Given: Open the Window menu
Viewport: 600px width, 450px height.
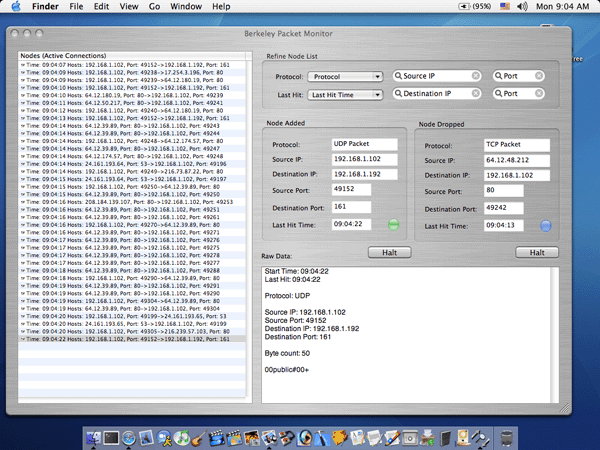Looking at the screenshot, I should coord(184,7).
